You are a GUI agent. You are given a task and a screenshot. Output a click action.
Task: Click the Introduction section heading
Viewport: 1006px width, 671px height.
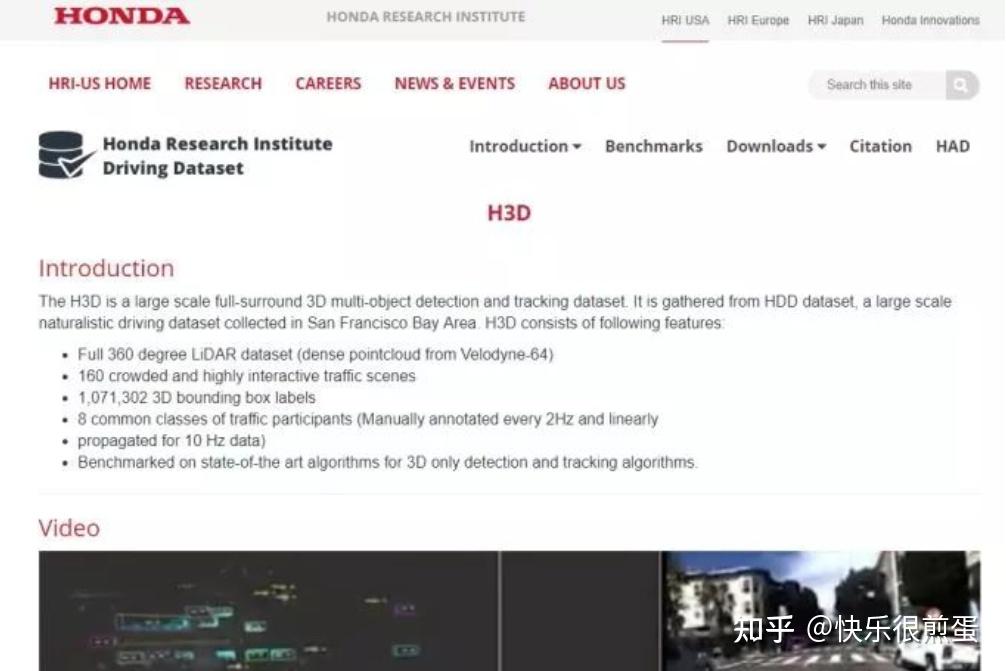click(x=105, y=268)
